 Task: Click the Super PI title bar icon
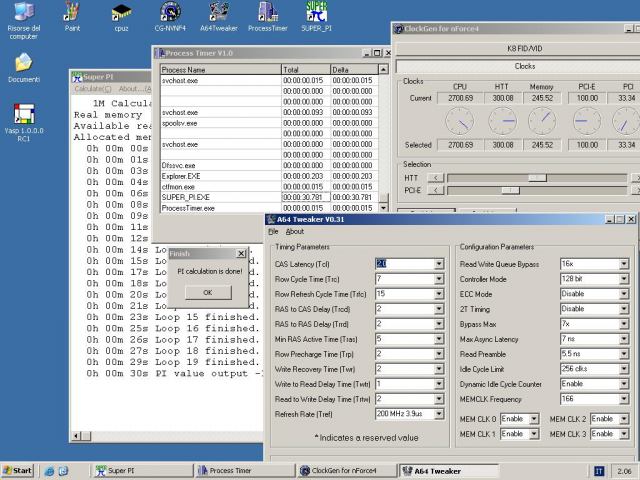pyautogui.click(x=77, y=77)
